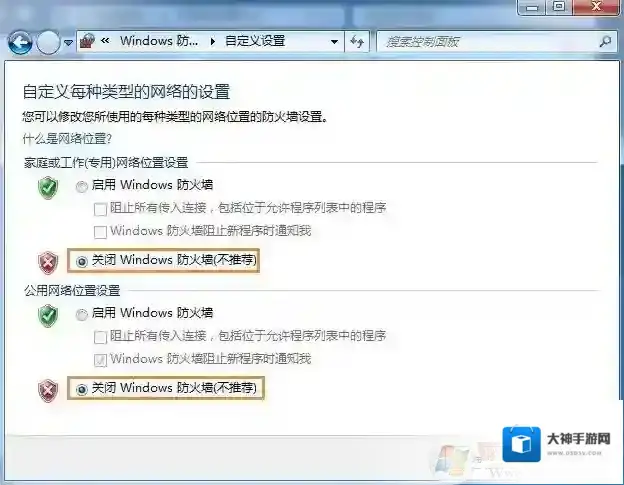Screen dimensions: 624x485
Task: Click green shield icon in 公用网络 section
Action: pos(48,316)
